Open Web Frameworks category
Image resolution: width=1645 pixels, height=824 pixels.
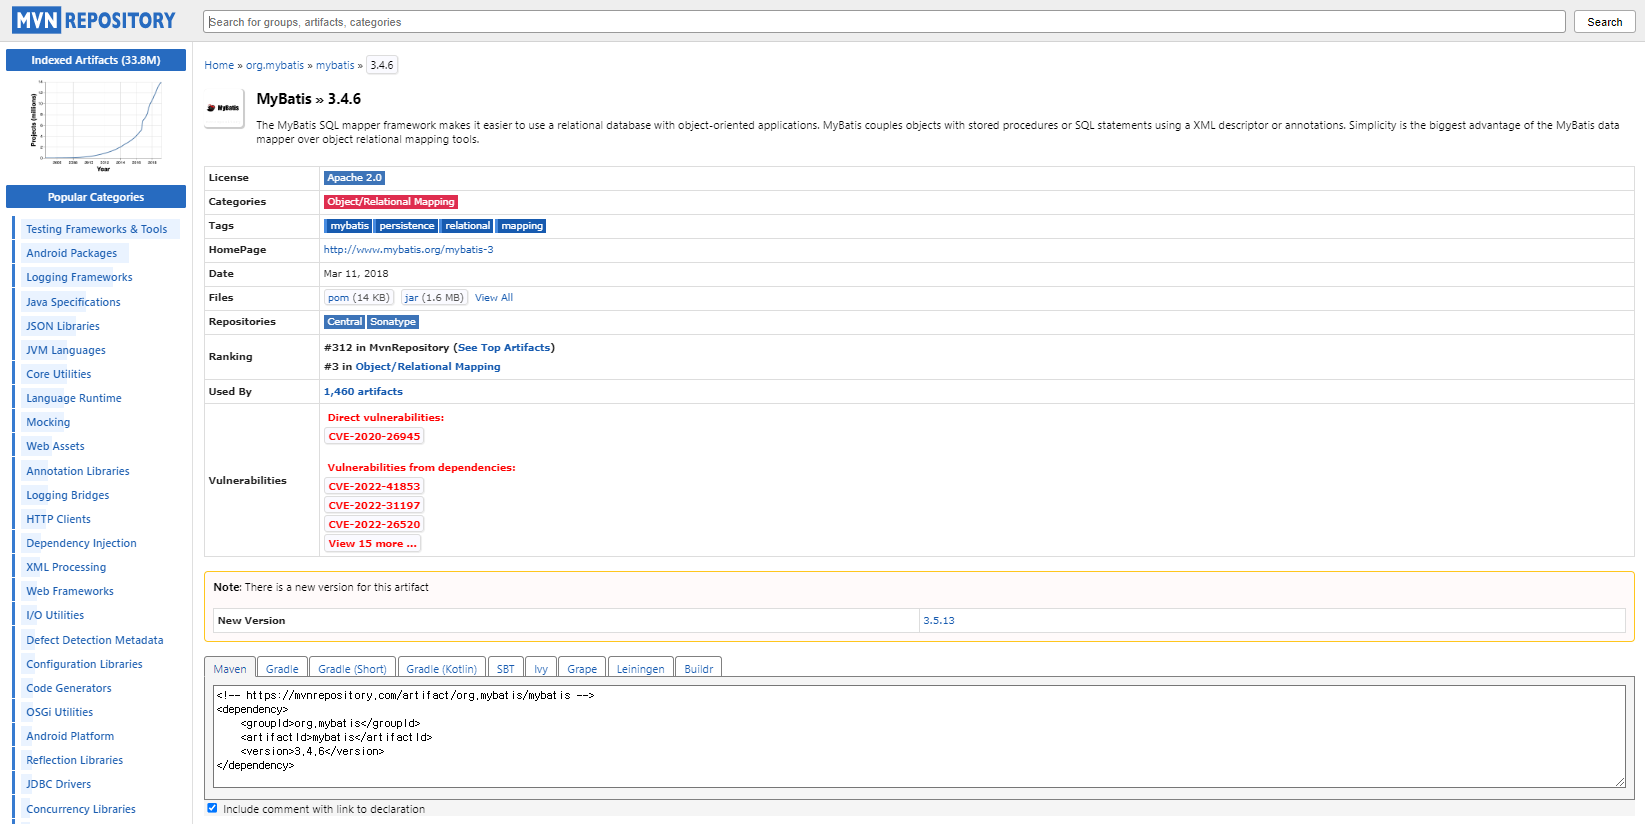(70, 591)
